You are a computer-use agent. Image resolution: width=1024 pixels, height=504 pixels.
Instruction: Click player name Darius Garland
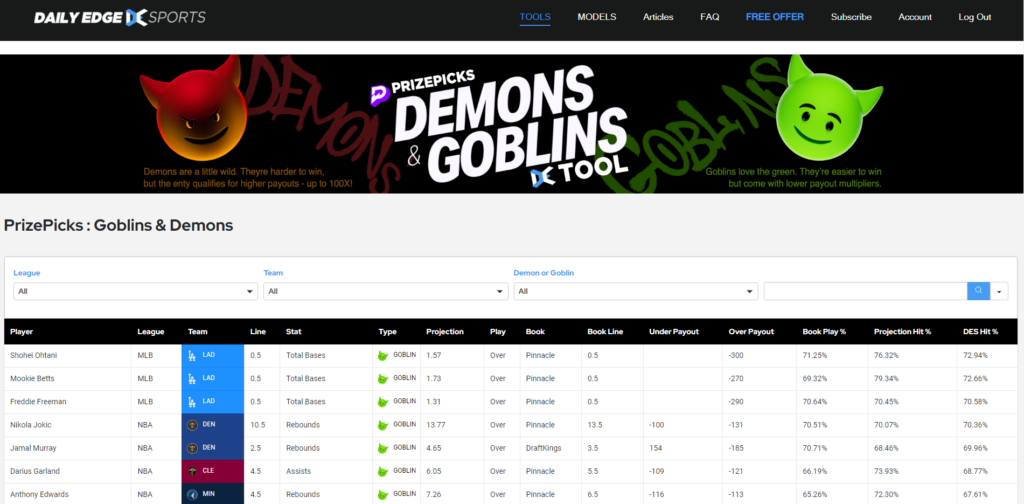33,471
